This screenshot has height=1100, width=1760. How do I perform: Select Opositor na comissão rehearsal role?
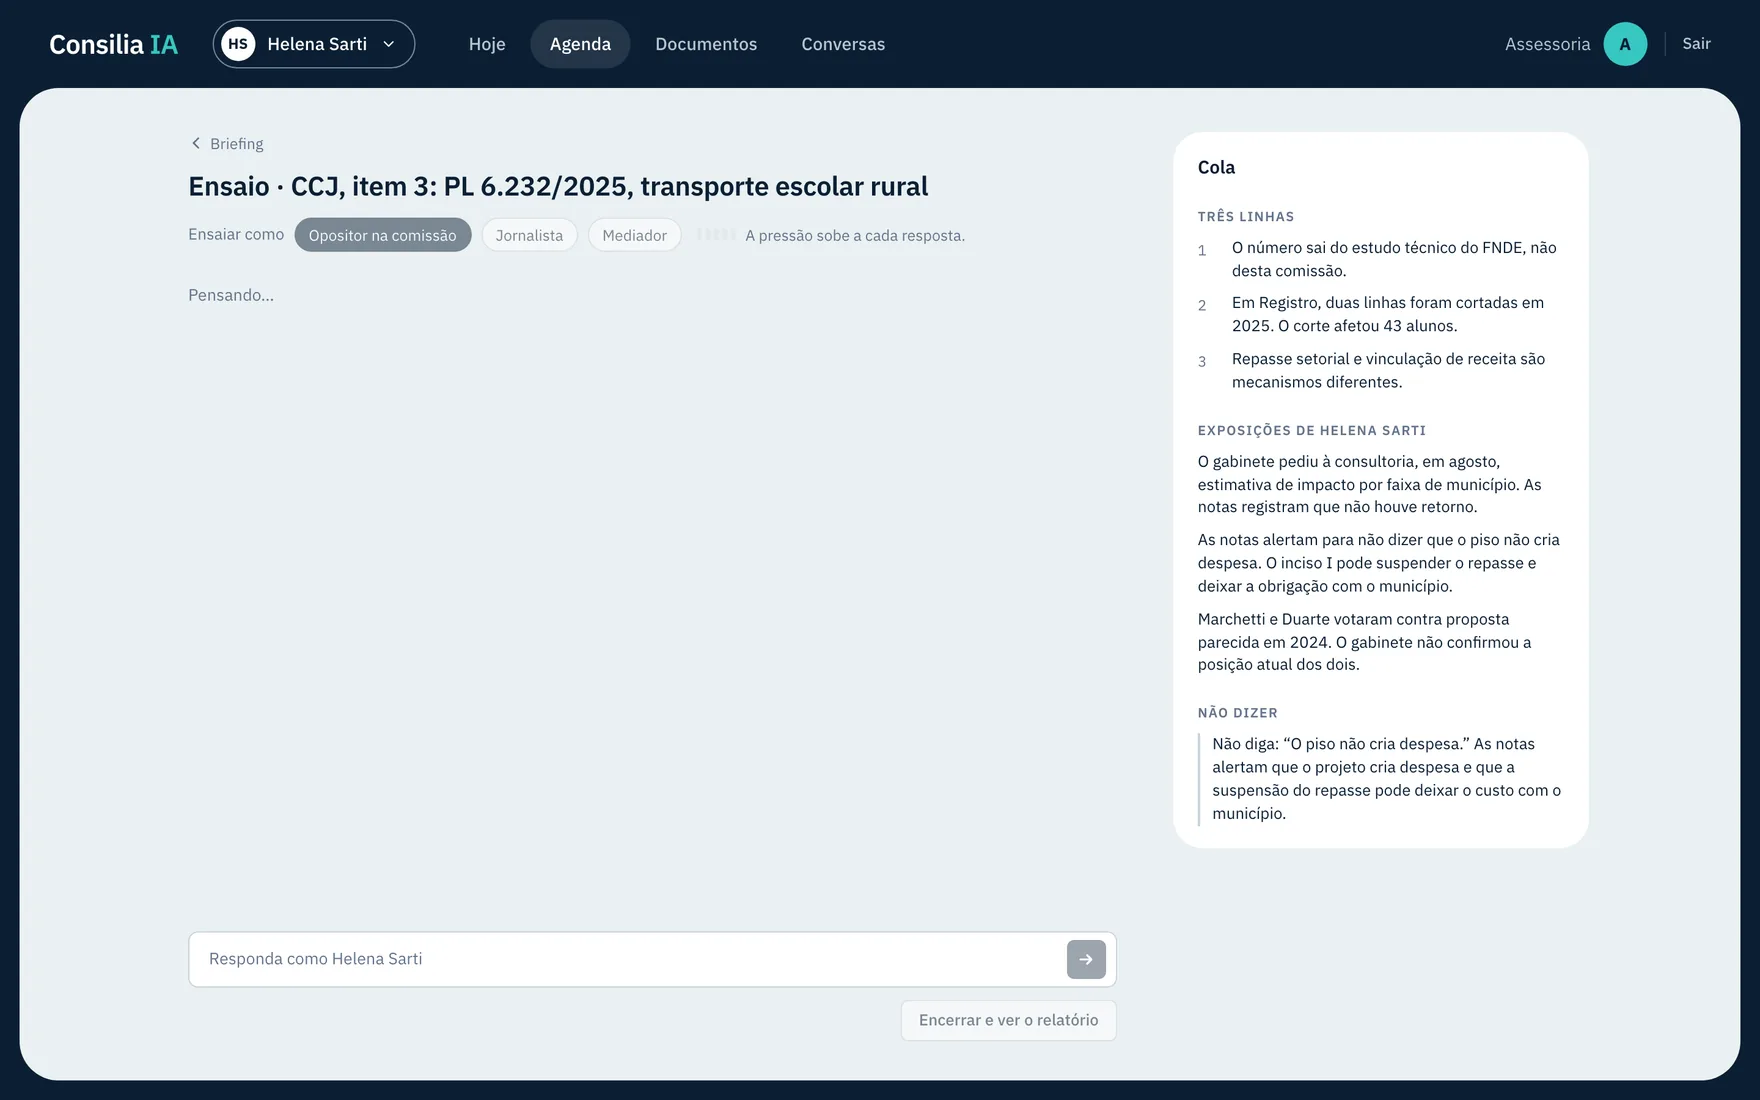(382, 235)
